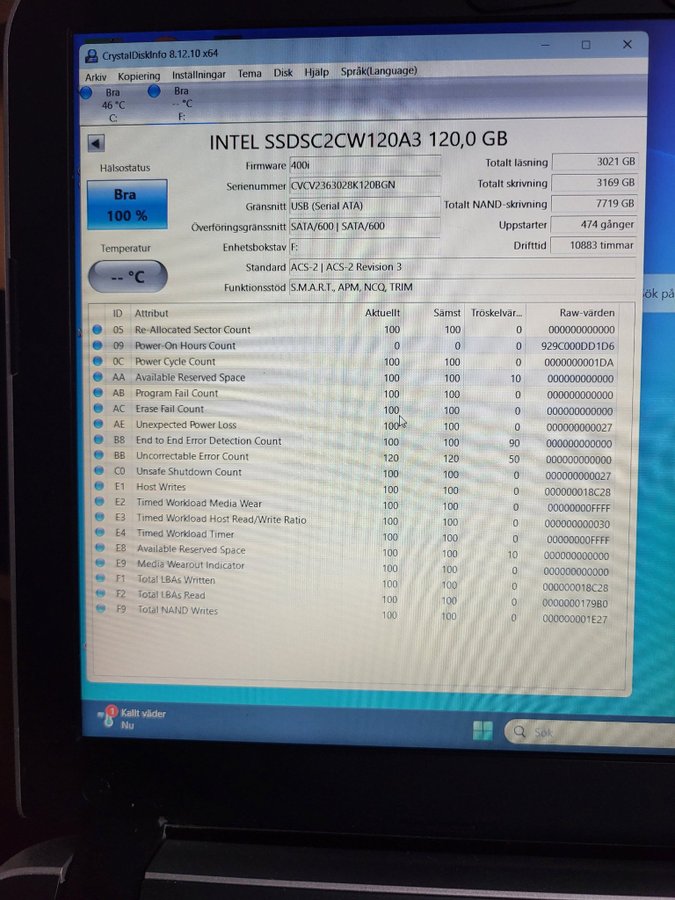Click status dot for Media Wearout Indicator
This screenshot has height=900, width=675.
[100, 565]
